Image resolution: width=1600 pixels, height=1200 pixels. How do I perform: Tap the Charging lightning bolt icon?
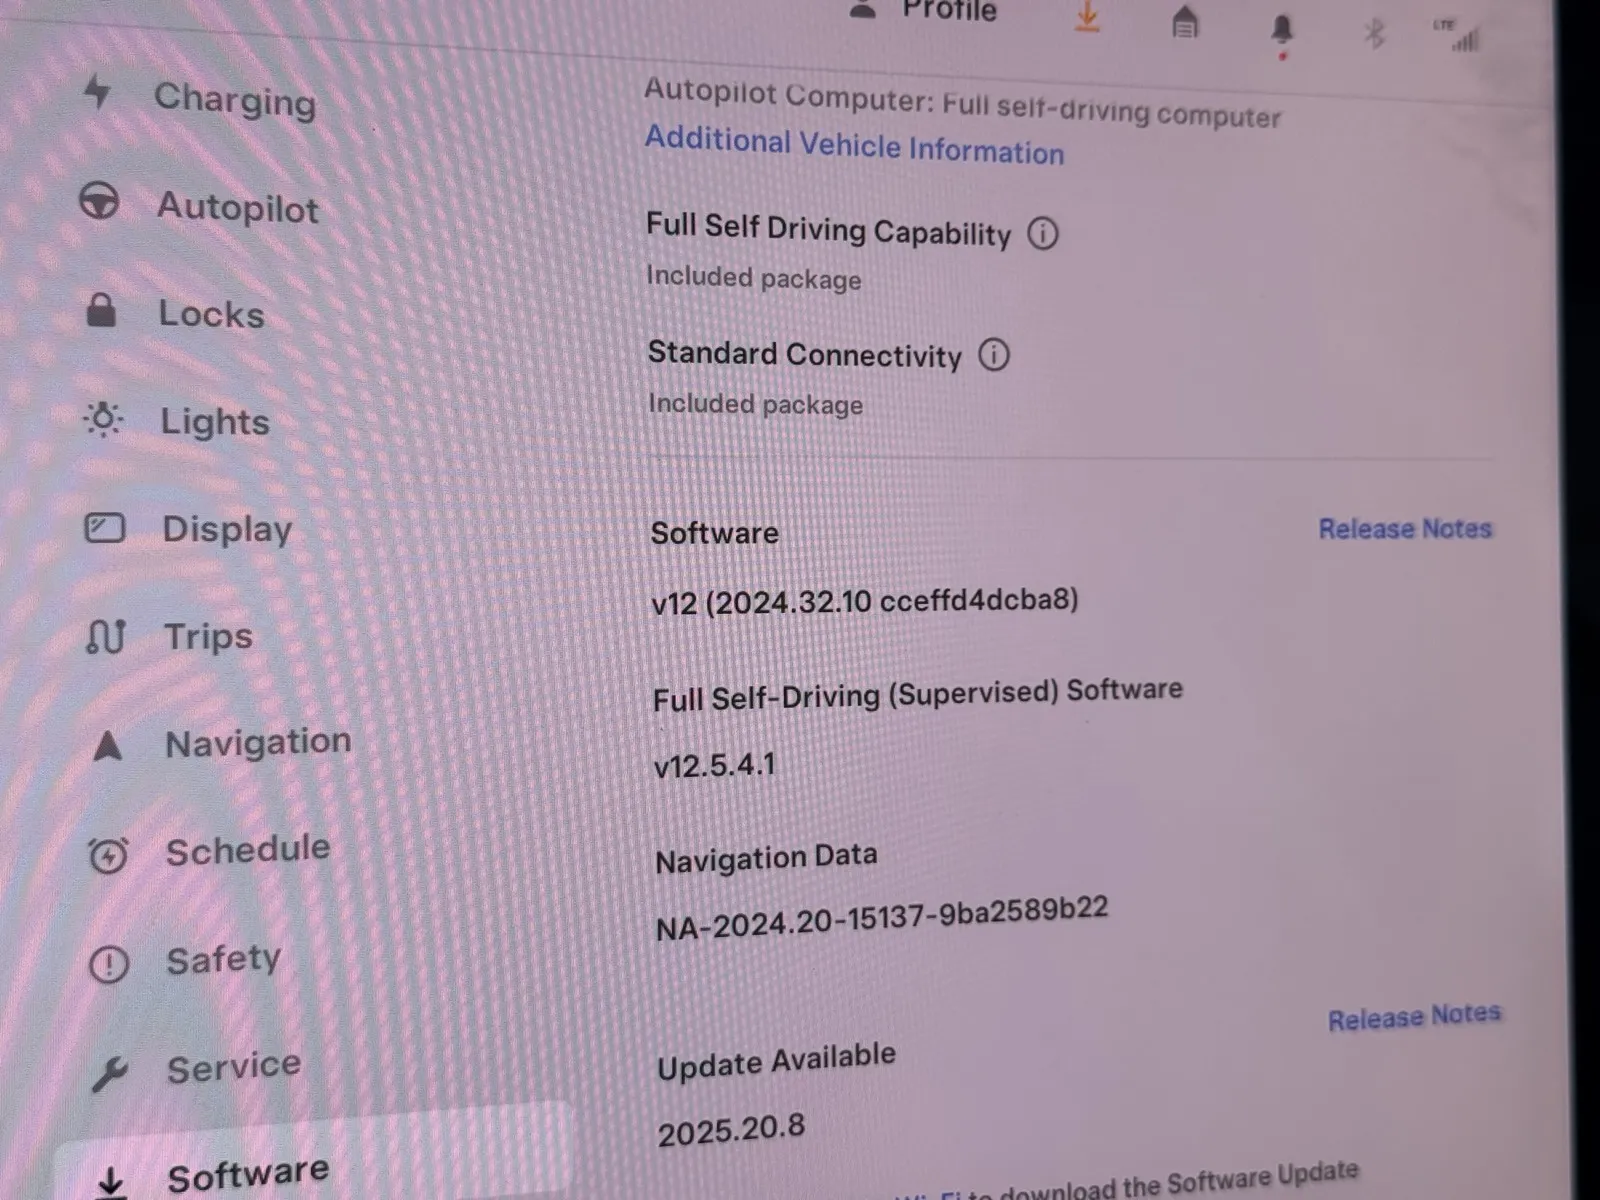click(97, 91)
